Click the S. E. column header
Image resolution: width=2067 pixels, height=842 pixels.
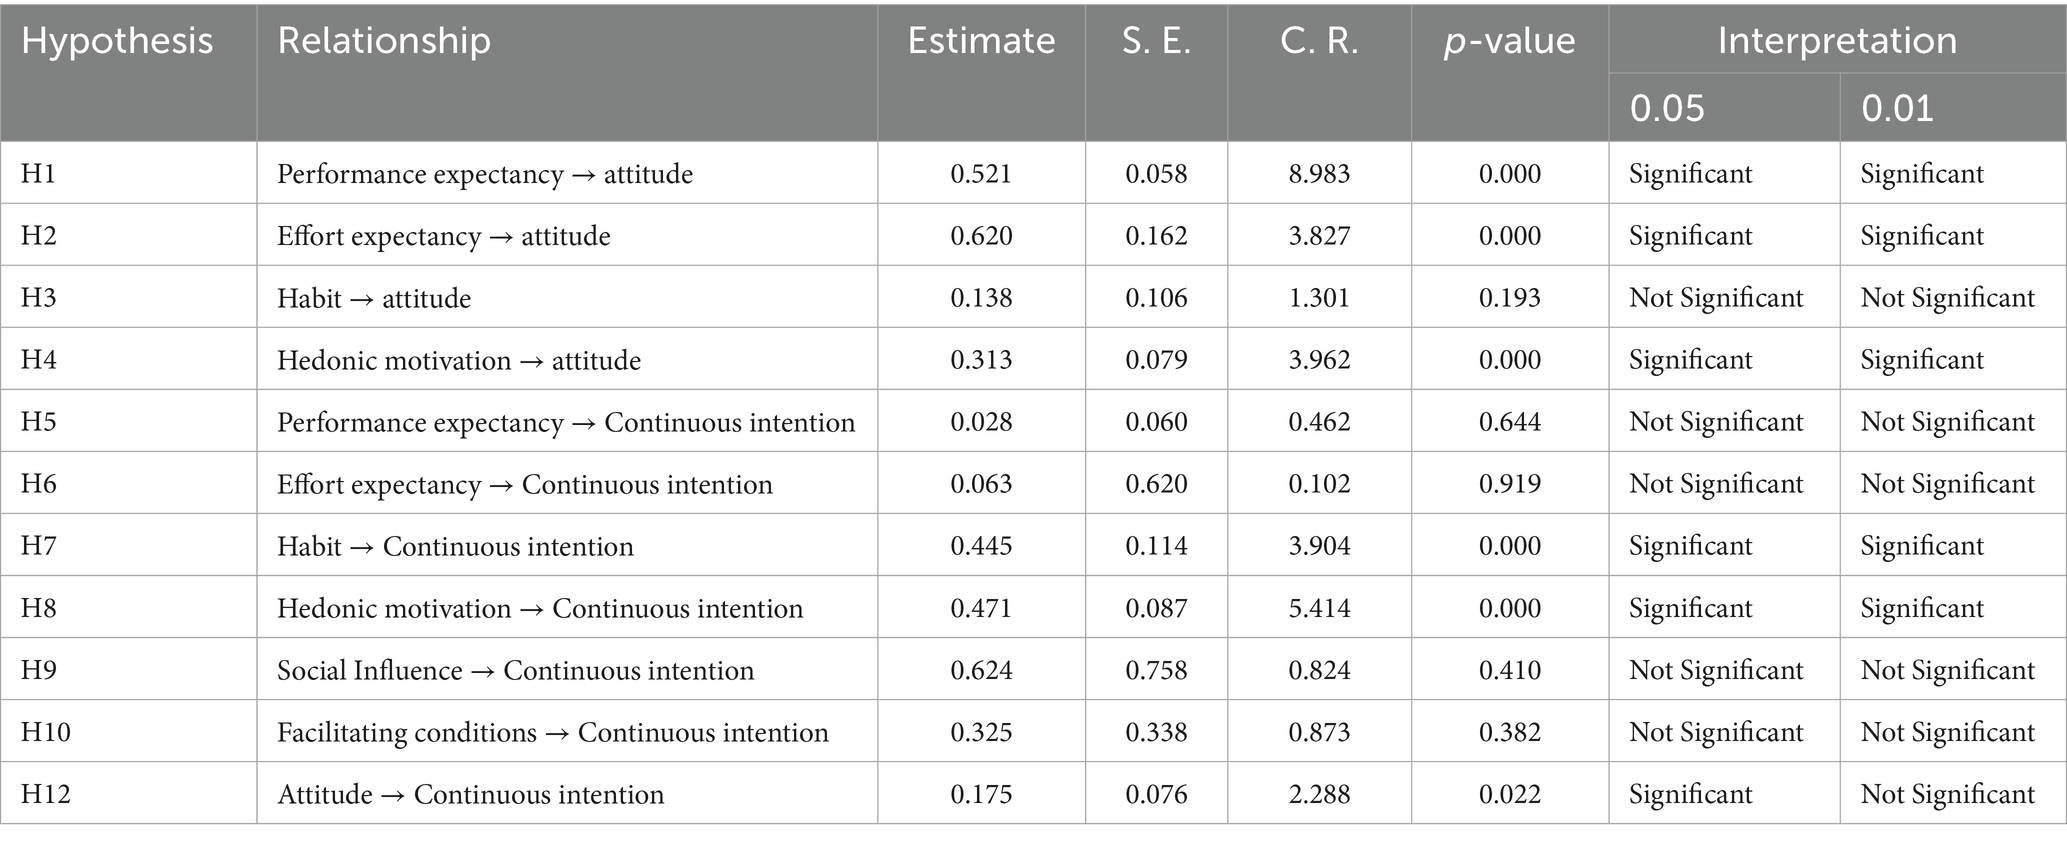pos(1156,42)
